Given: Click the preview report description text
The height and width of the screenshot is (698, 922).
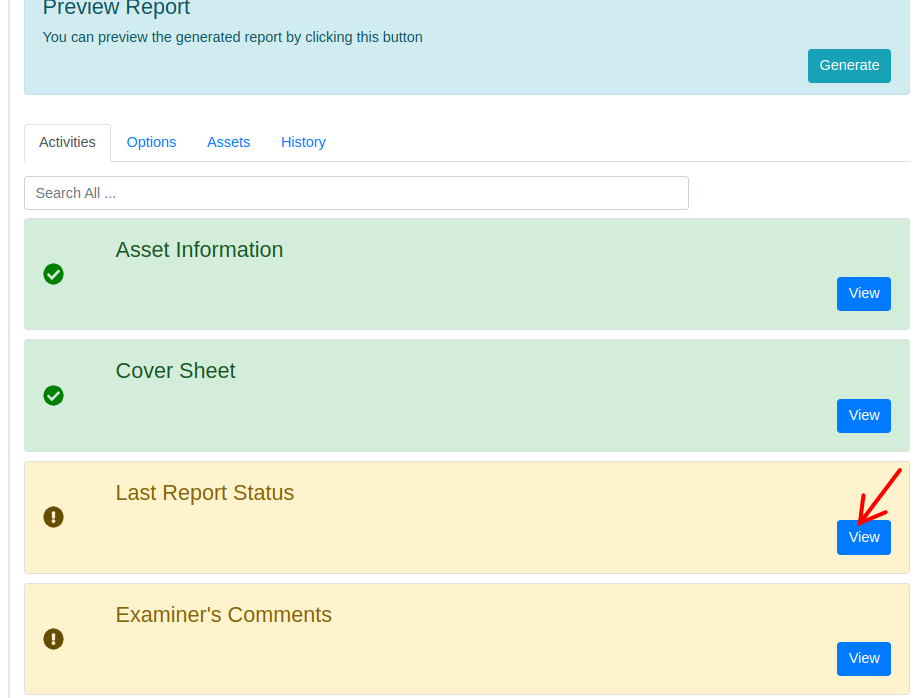Looking at the screenshot, I should coord(232,37).
